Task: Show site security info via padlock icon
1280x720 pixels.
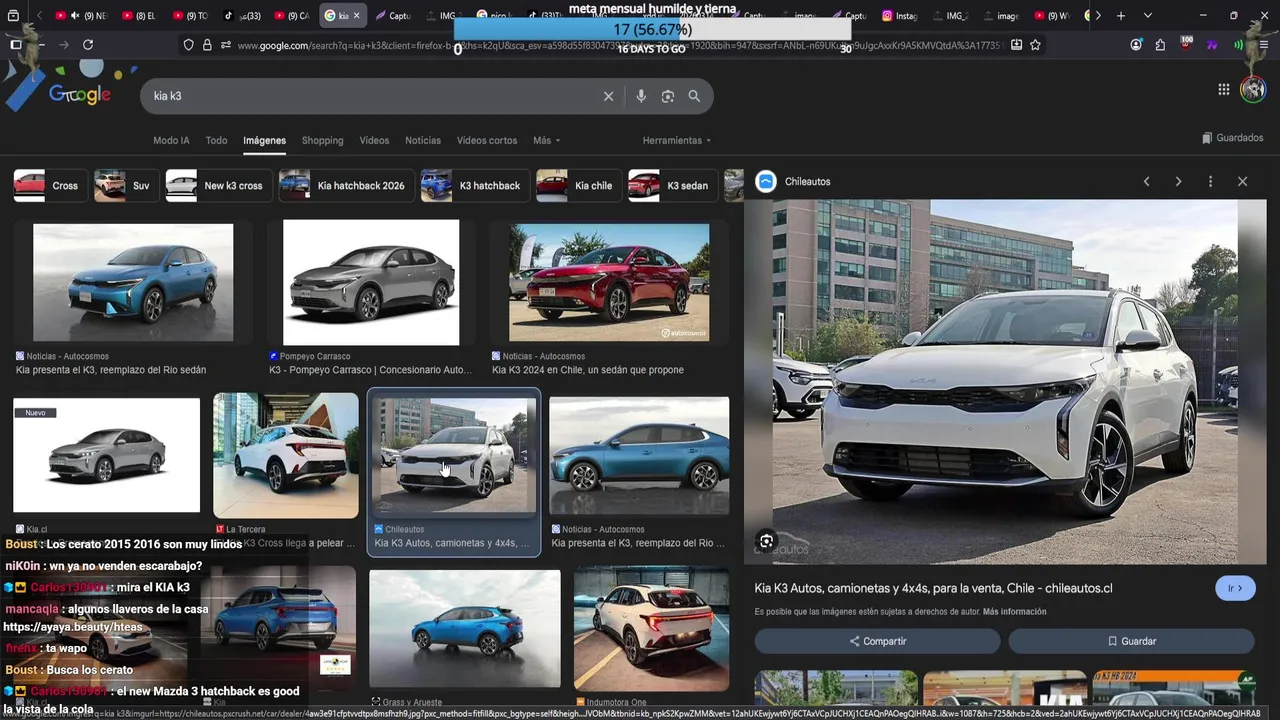Action: click(207, 45)
